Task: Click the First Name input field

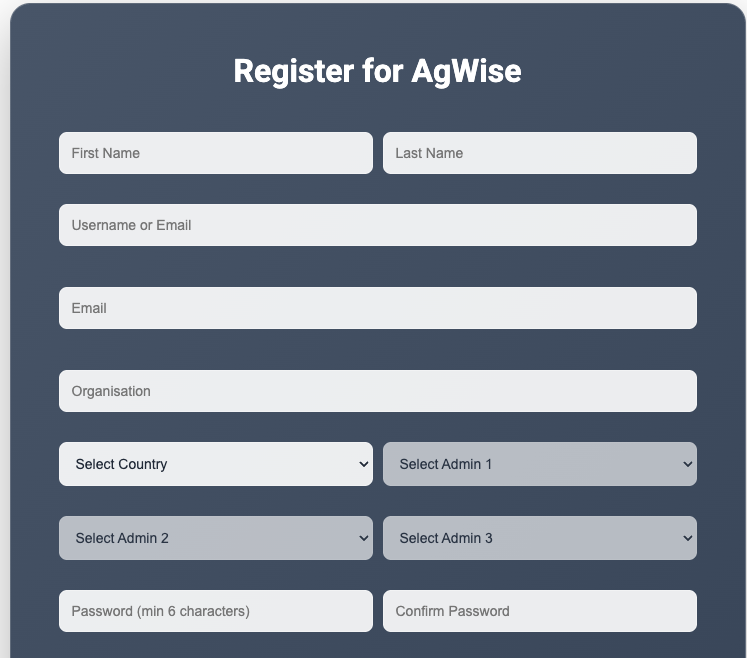Action: pyautogui.click(x=215, y=153)
